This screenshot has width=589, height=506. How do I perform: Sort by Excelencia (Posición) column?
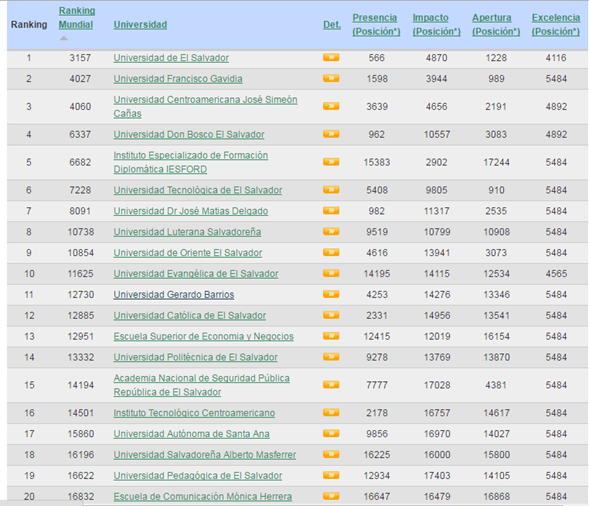point(556,24)
